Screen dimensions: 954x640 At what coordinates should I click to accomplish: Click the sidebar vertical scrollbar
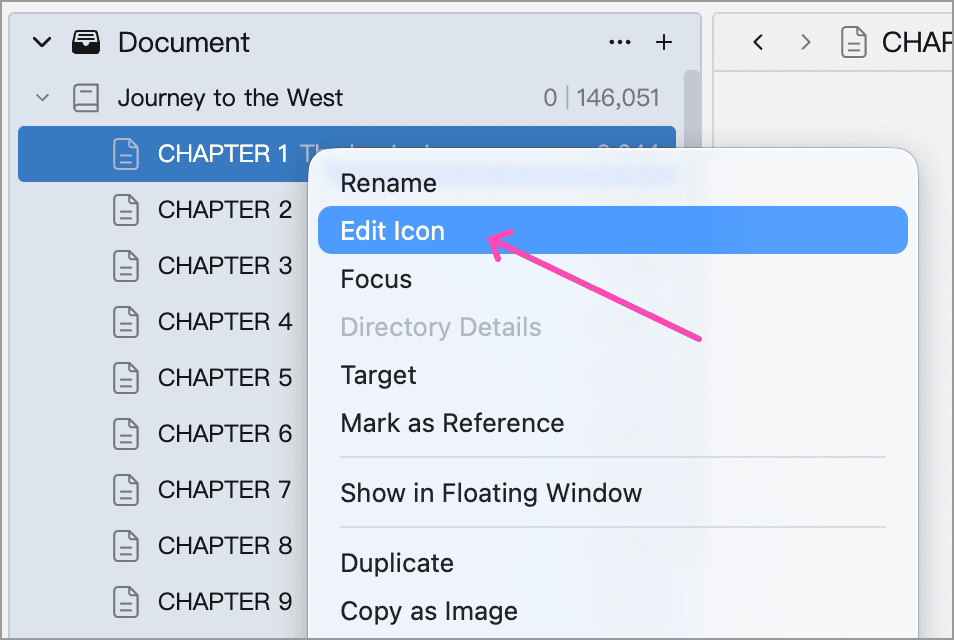click(x=691, y=110)
